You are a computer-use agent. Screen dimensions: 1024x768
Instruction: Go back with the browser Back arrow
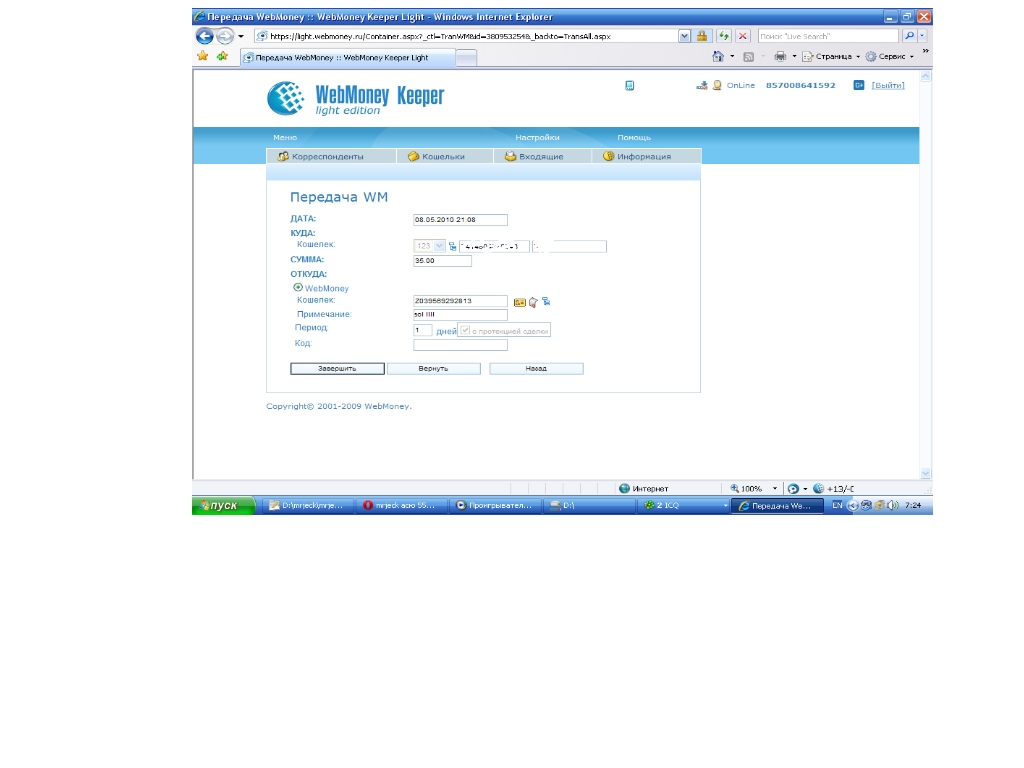point(204,37)
